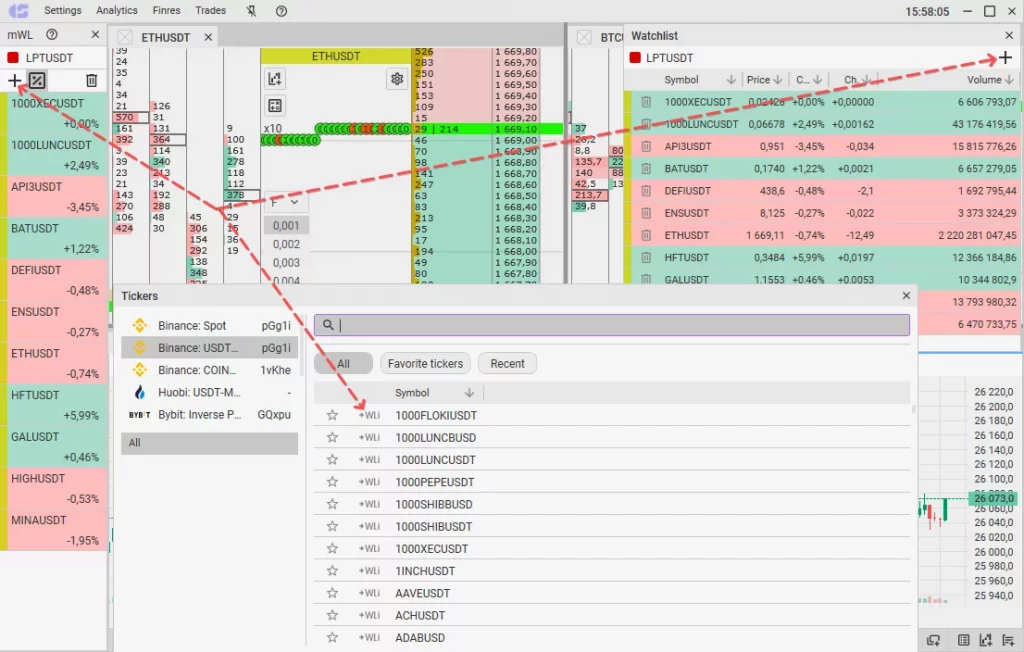The image size is (1024, 652).
Task: Click the help icon in top menu bar
Action: pyautogui.click(x=281, y=10)
